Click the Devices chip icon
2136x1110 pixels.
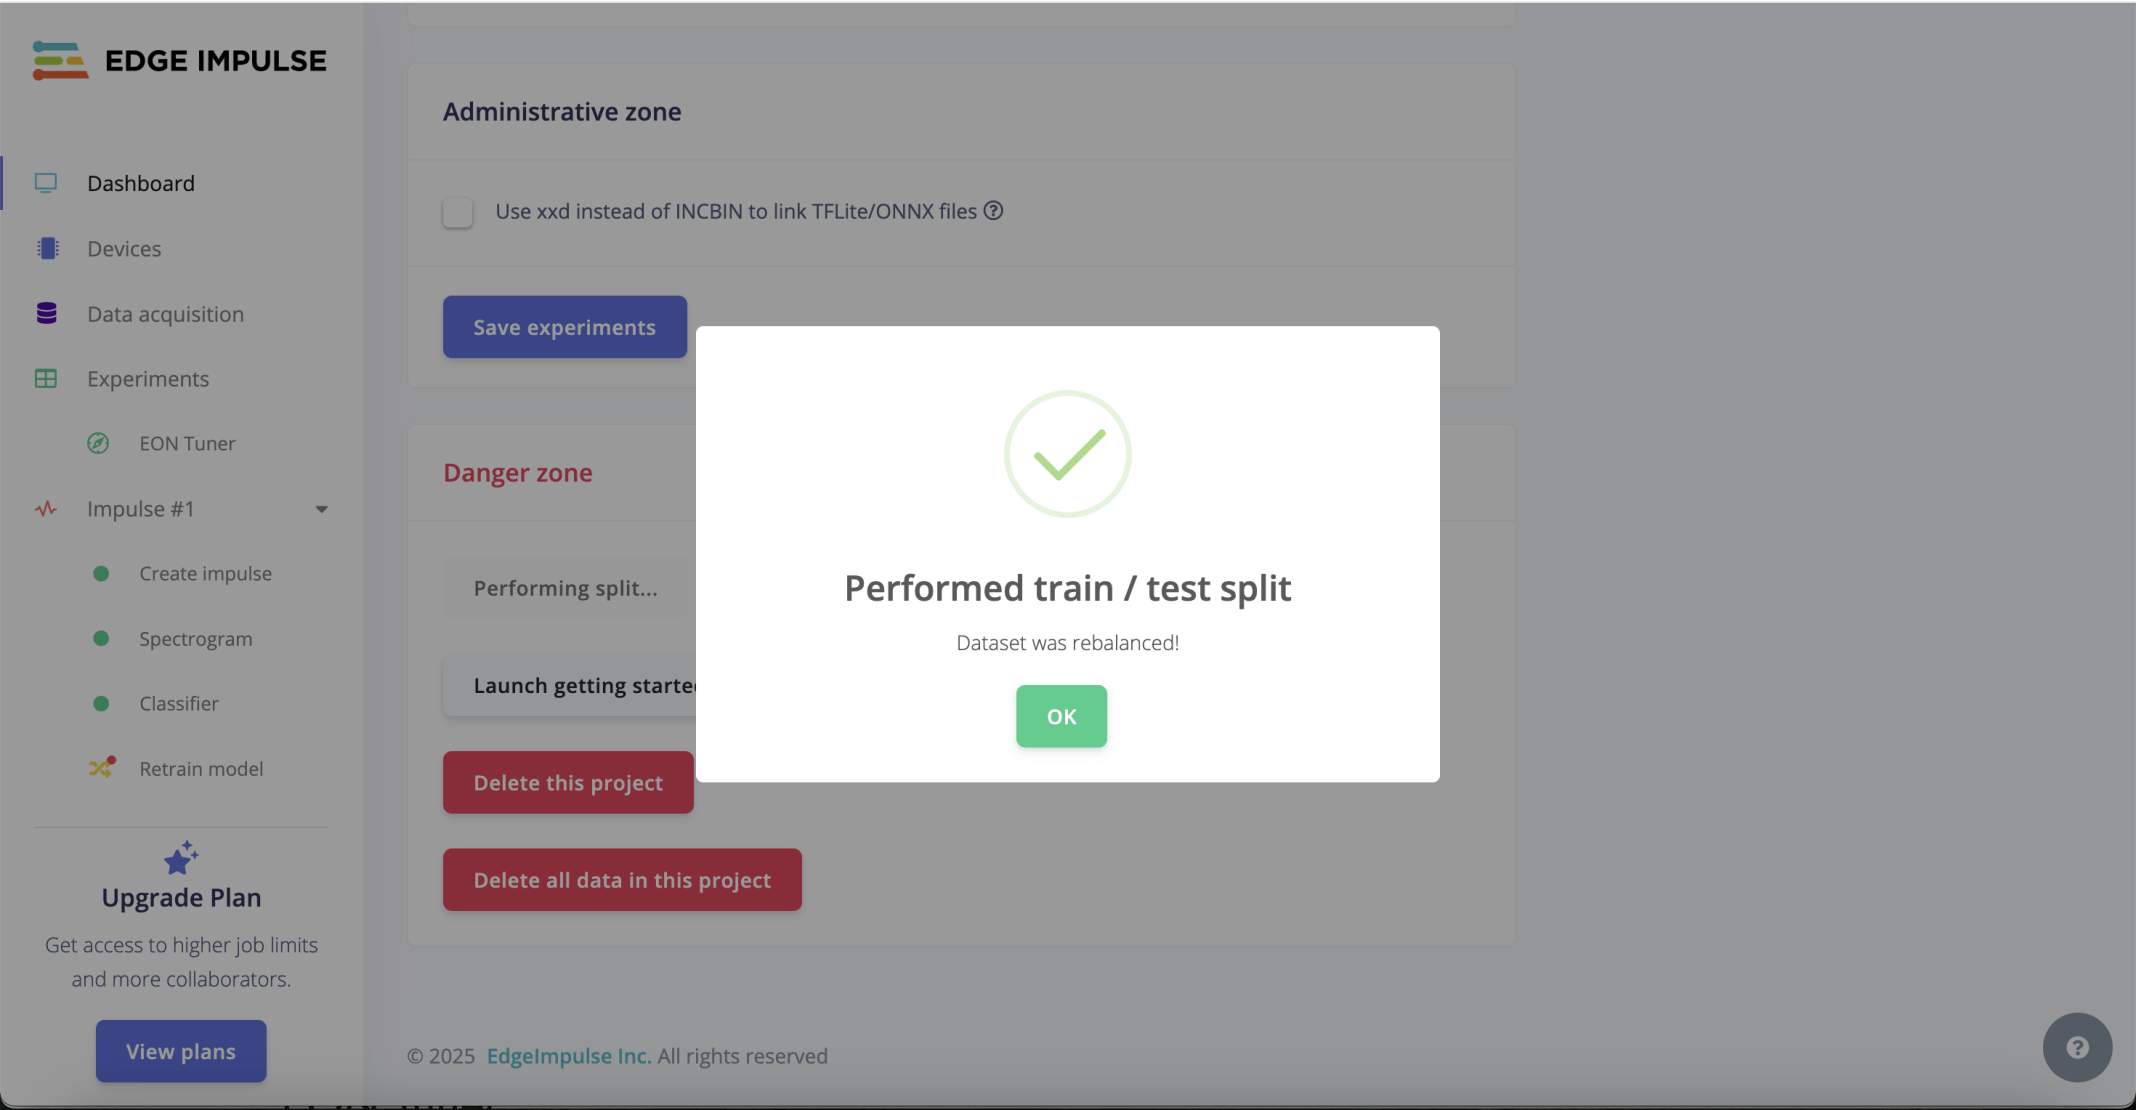47,248
